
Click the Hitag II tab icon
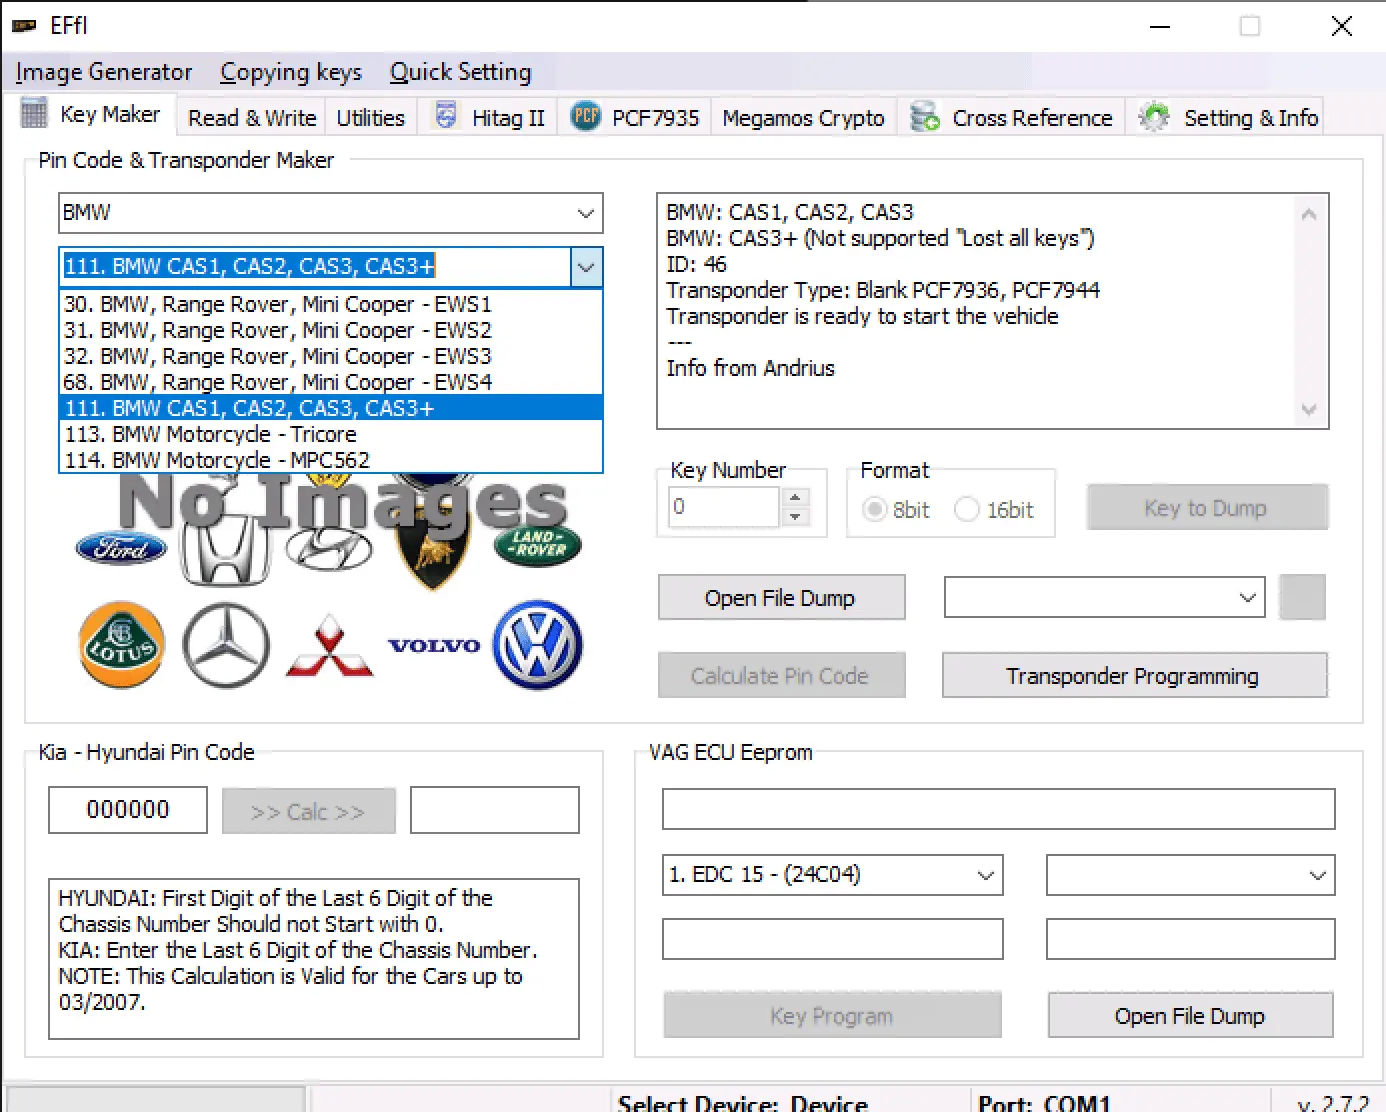[x=446, y=116]
